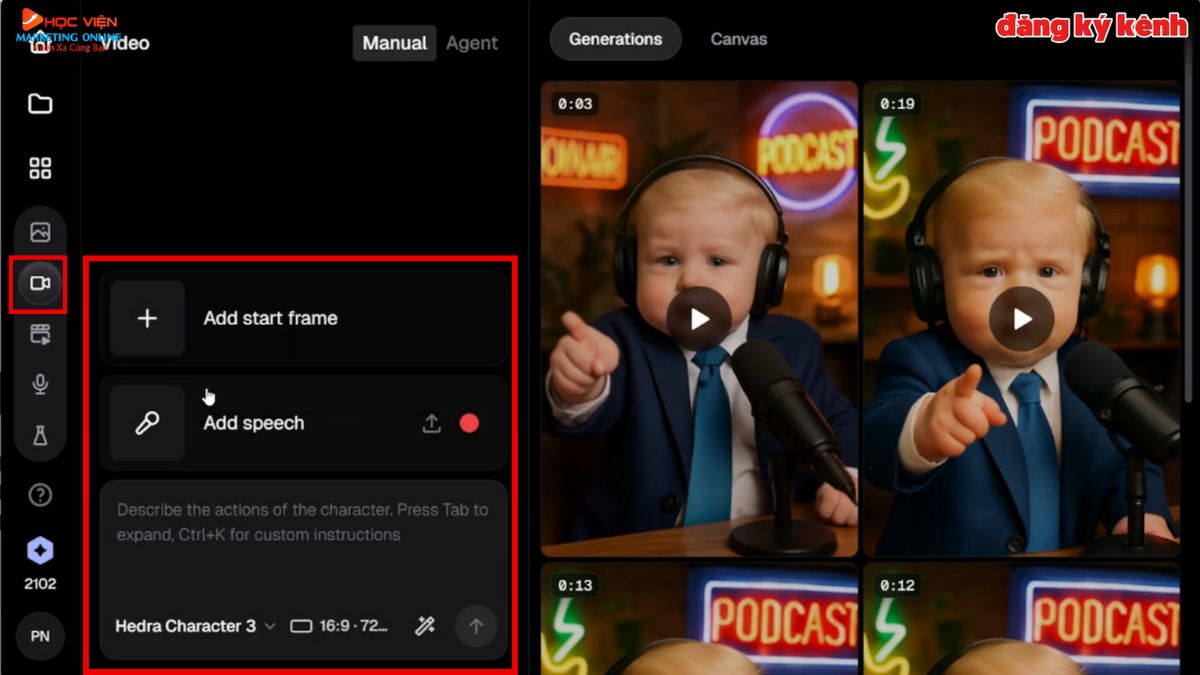Open the apps grid icon in the sidebar
The height and width of the screenshot is (675, 1200).
40,167
